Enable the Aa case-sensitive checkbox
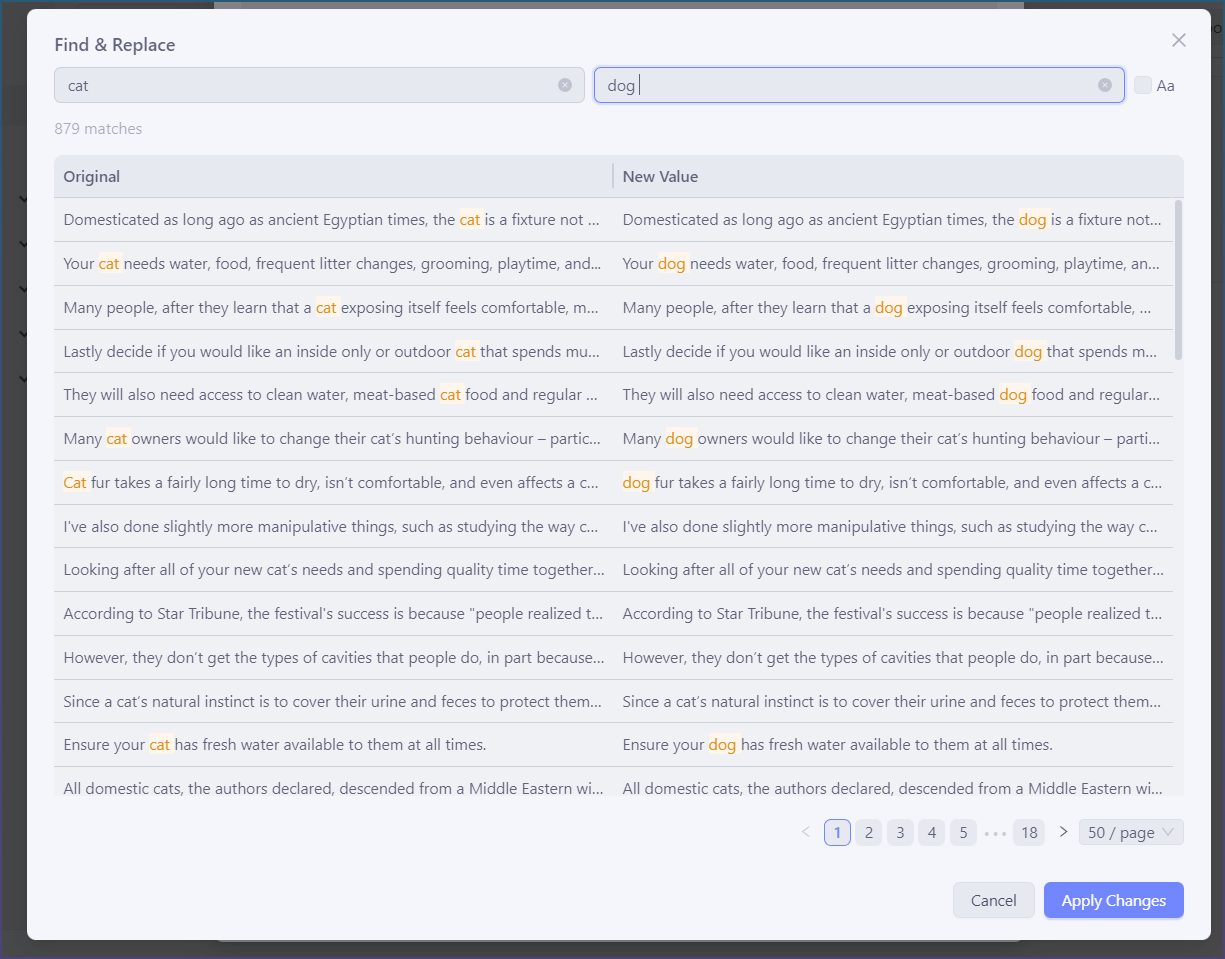 tap(1143, 85)
